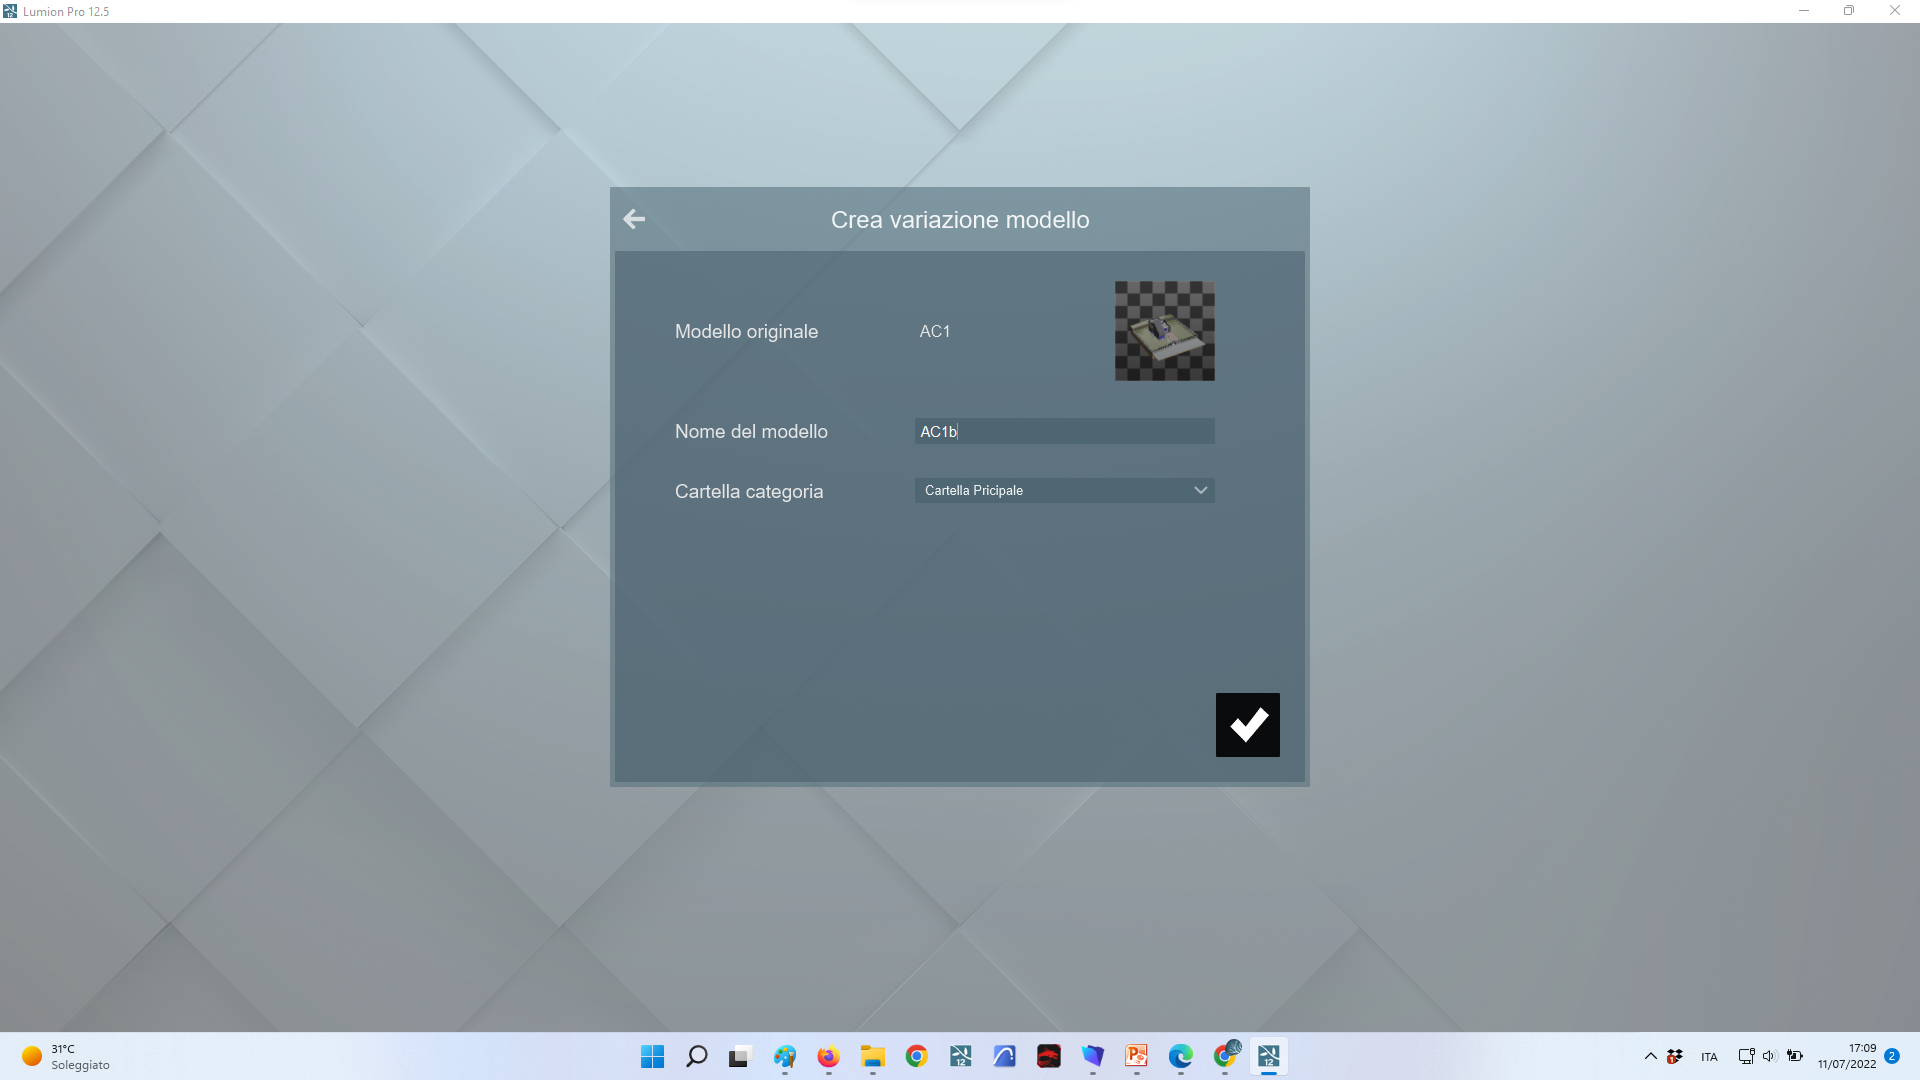This screenshot has width=1920, height=1080.
Task: Click the AC1 model preview thumbnail
Action: 1165,331
